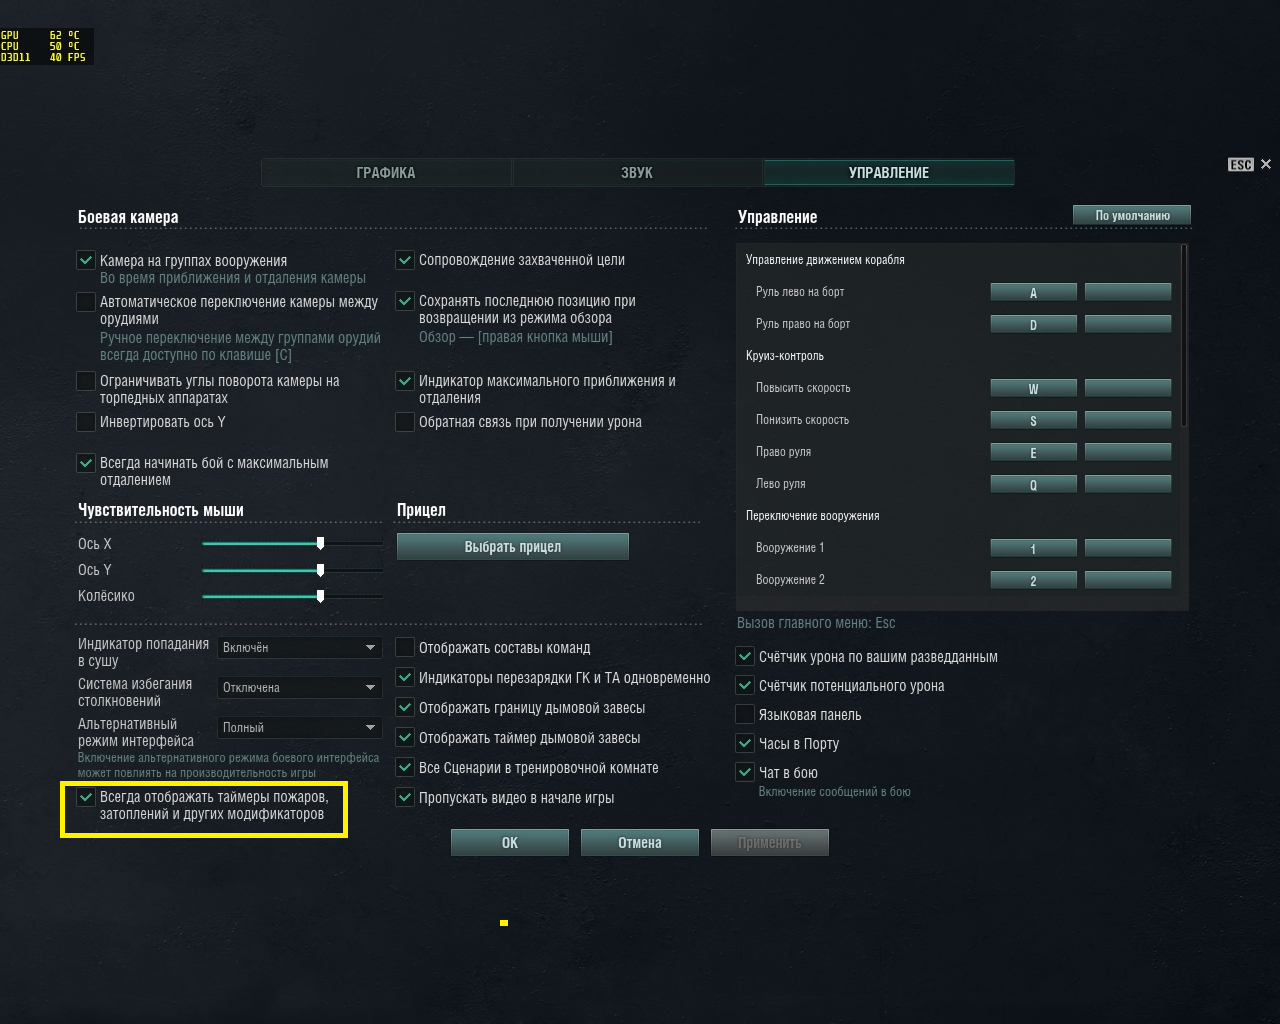This screenshot has width=1280, height=1024.
Task: Enable Отображать составы команд checkbox
Action: coord(405,647)
